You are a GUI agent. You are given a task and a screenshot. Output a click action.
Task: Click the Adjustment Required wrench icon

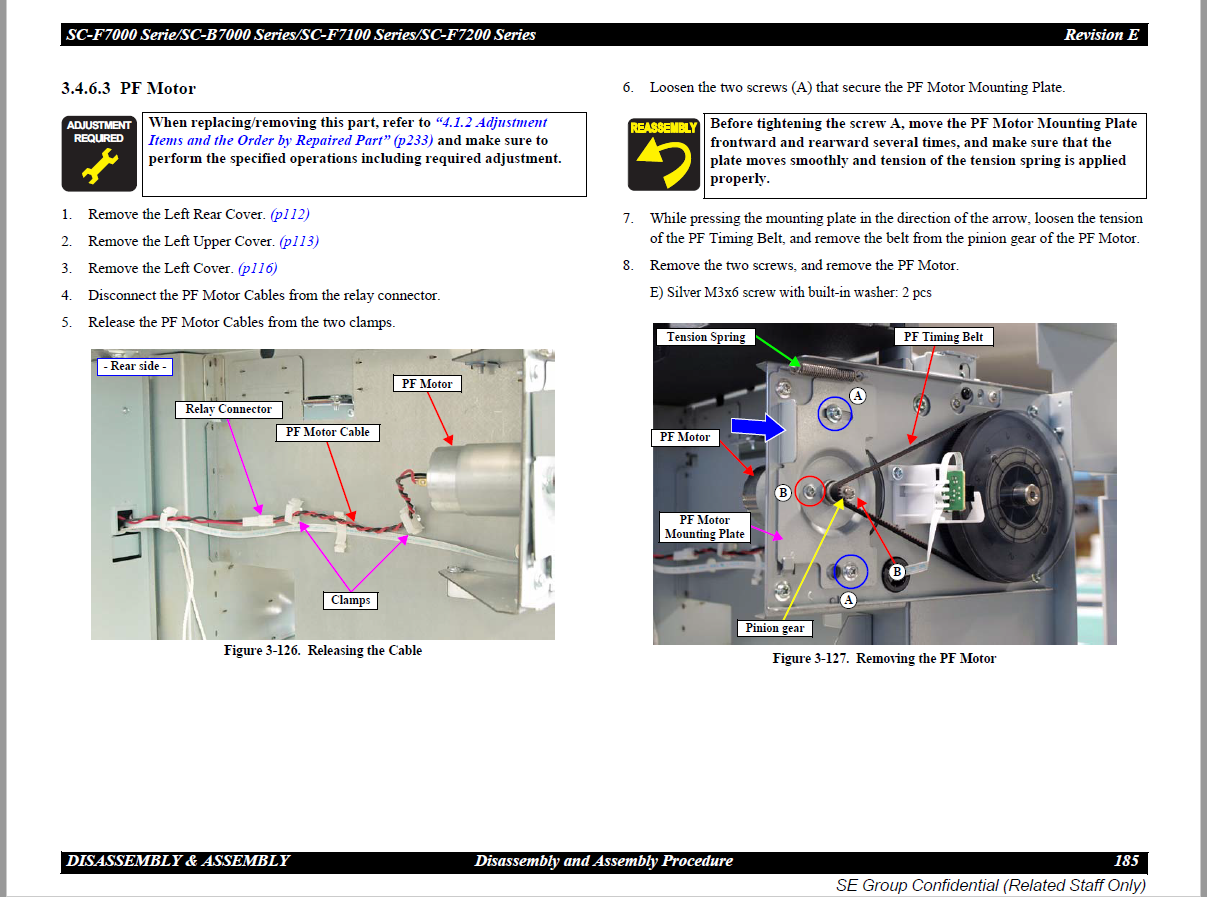pyautogui.click(x=99, y=153)
